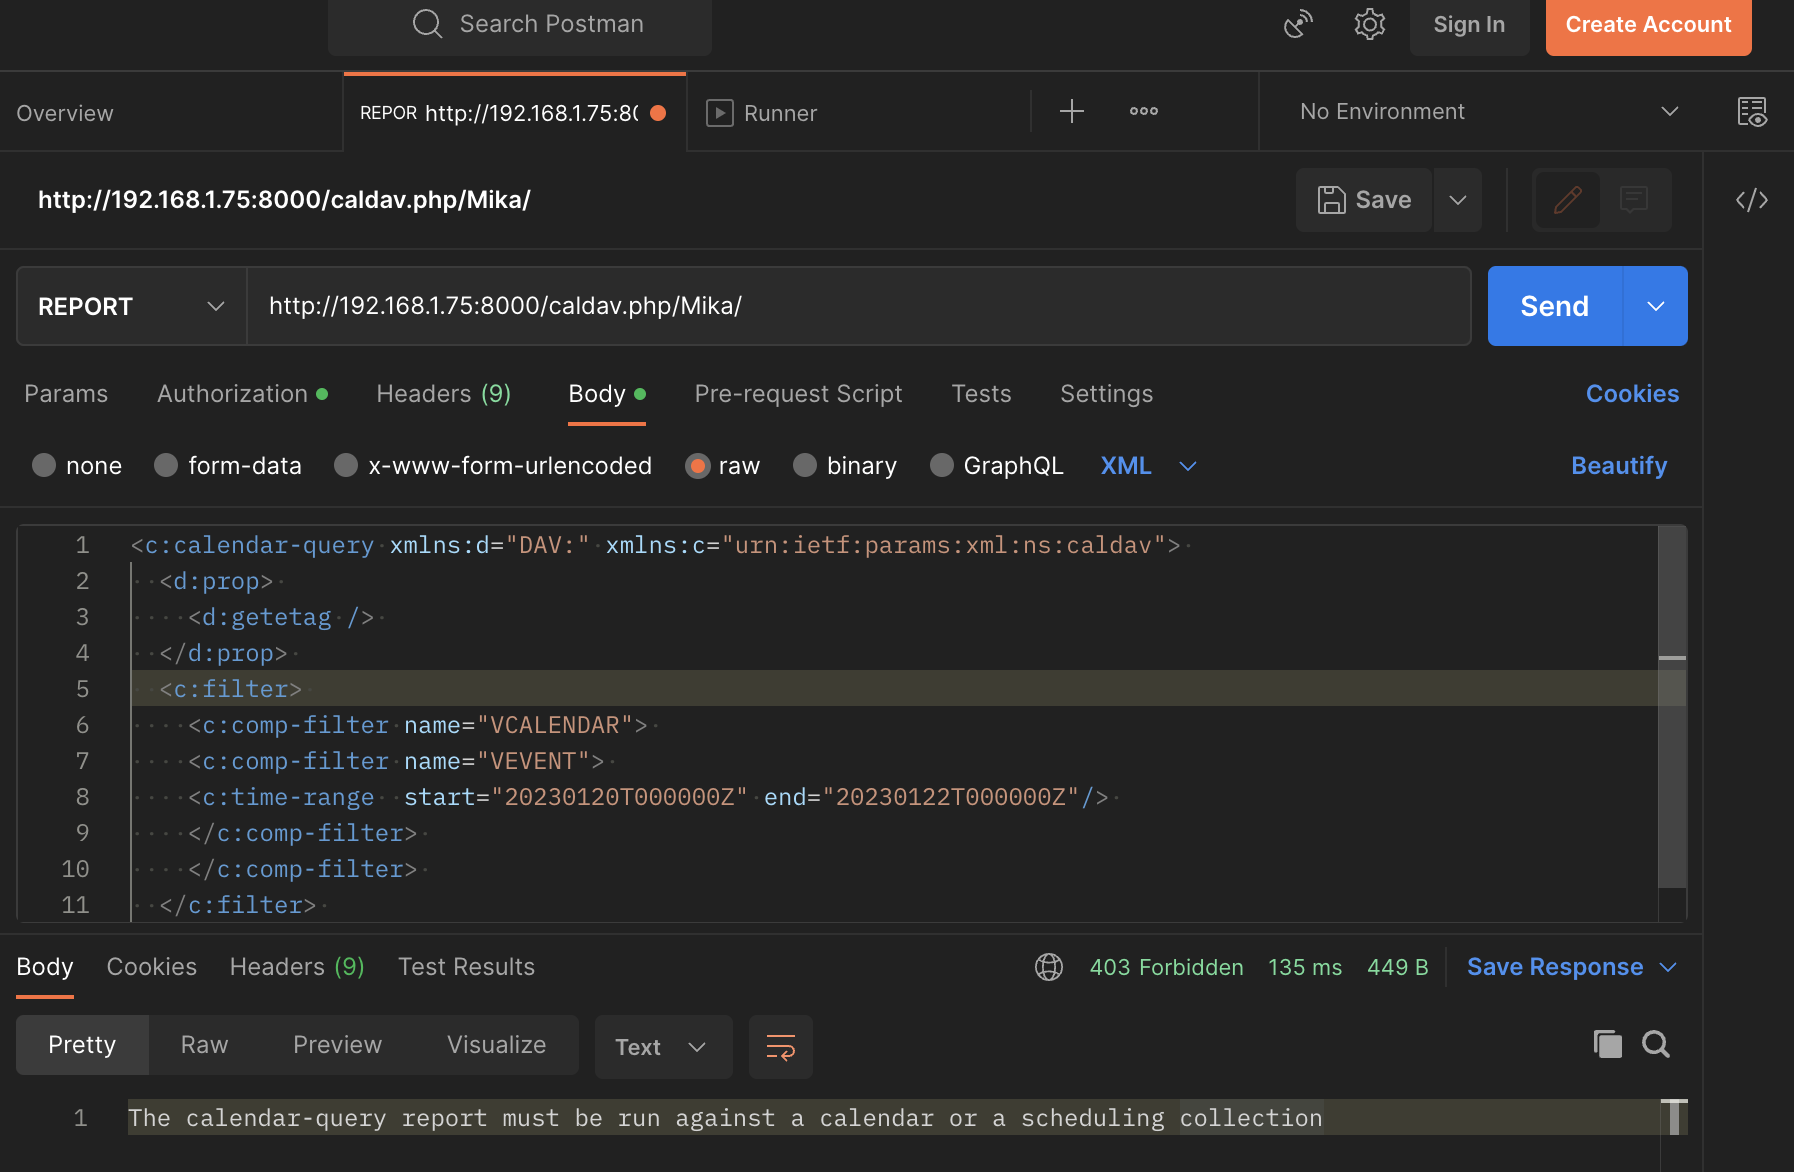Expand the XML body language dropdown

[1149, 465]
